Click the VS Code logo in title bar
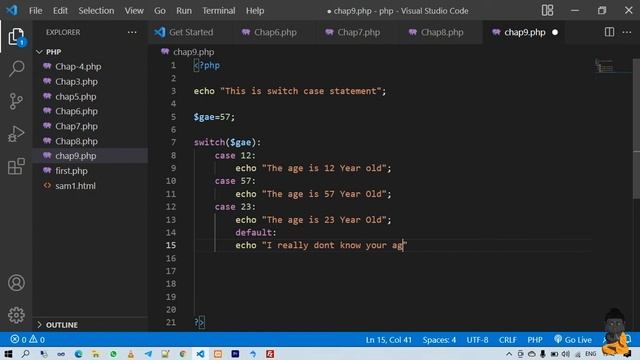 pos(12,10)
